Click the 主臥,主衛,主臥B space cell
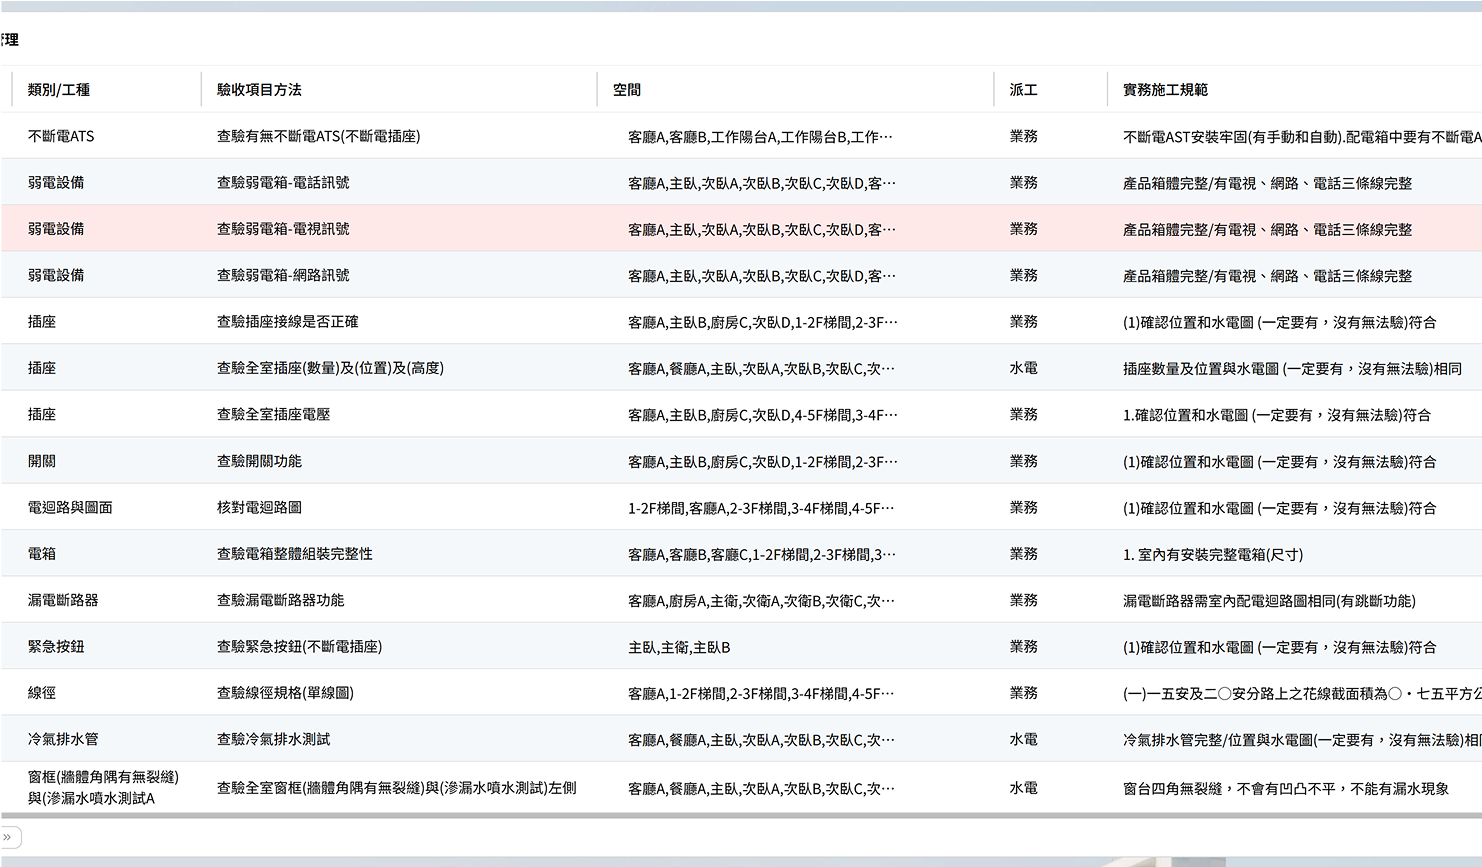 coord(679,647)
